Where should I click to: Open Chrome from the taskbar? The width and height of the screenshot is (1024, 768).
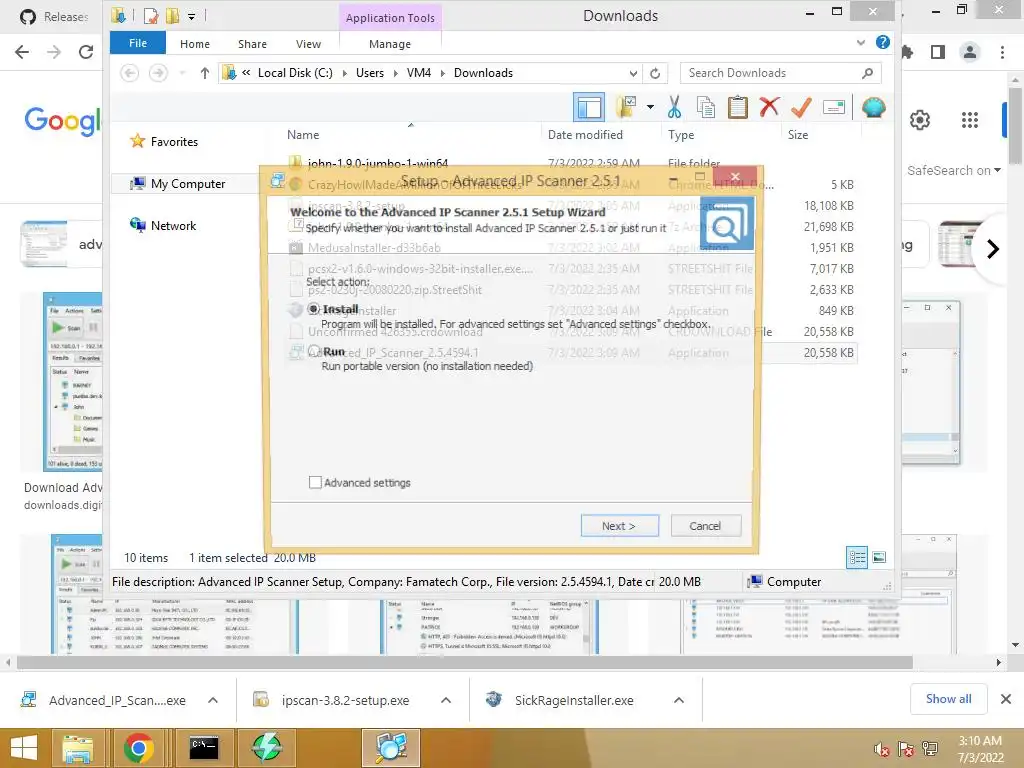pyautogui.click(x=138, y=748)
